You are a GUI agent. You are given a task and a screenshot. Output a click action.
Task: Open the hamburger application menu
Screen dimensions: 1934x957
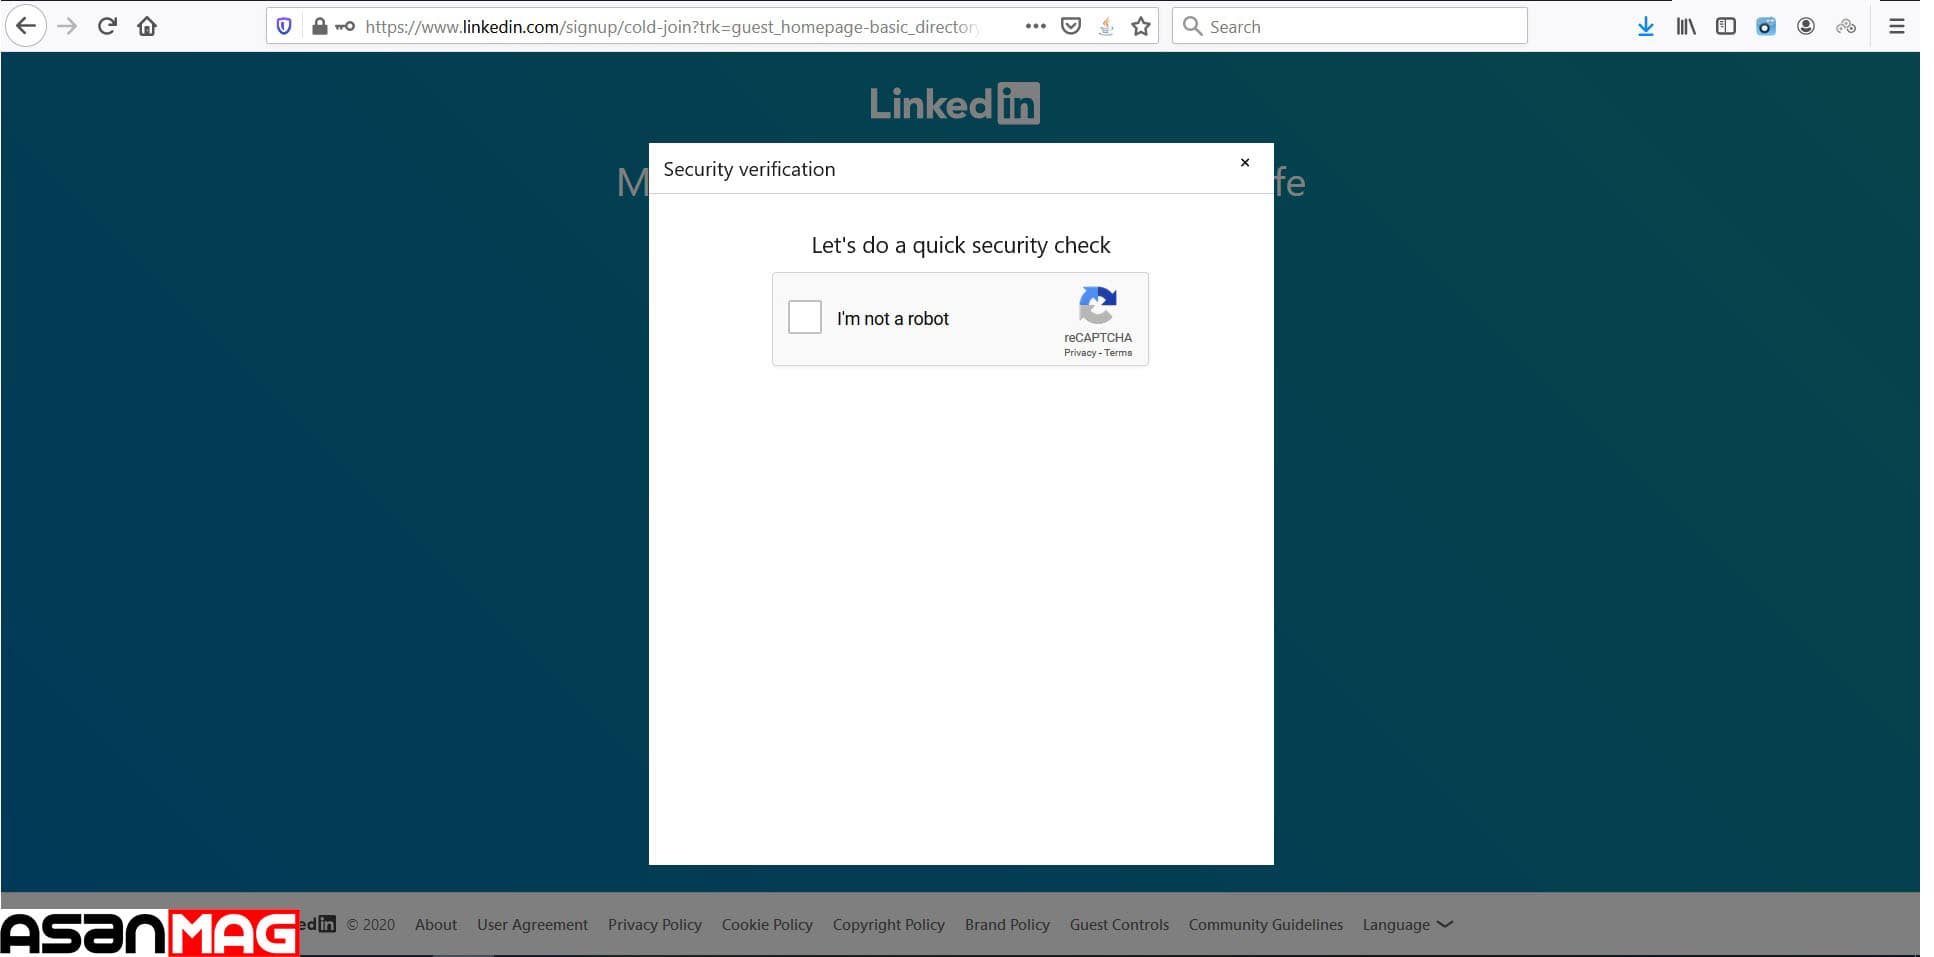(x=1896, y=26)
